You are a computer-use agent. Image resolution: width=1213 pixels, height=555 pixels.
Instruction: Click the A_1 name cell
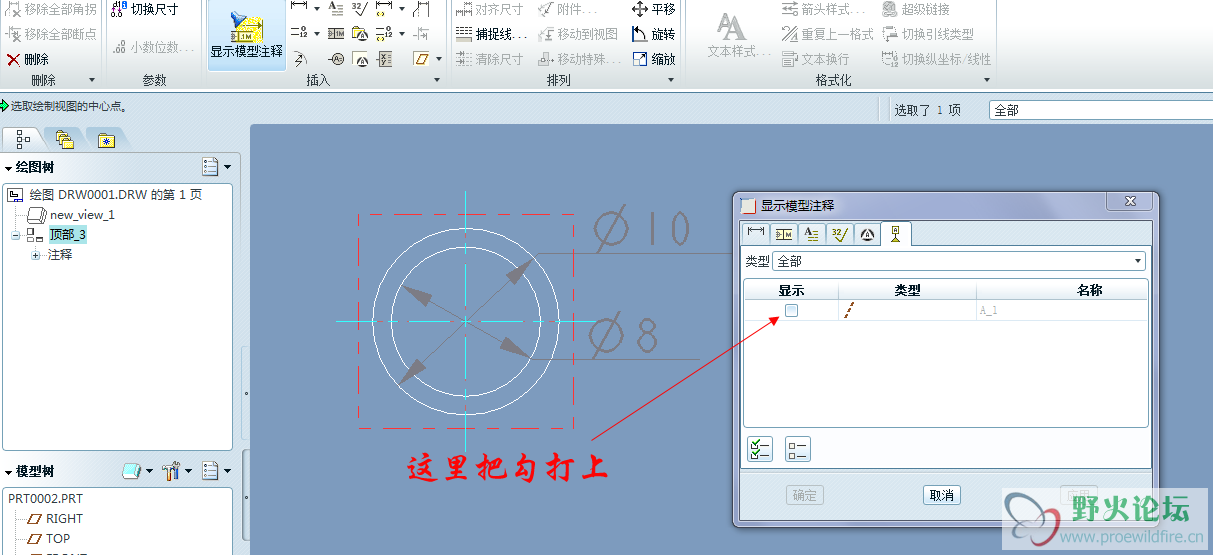click(x=1061, y=311)
